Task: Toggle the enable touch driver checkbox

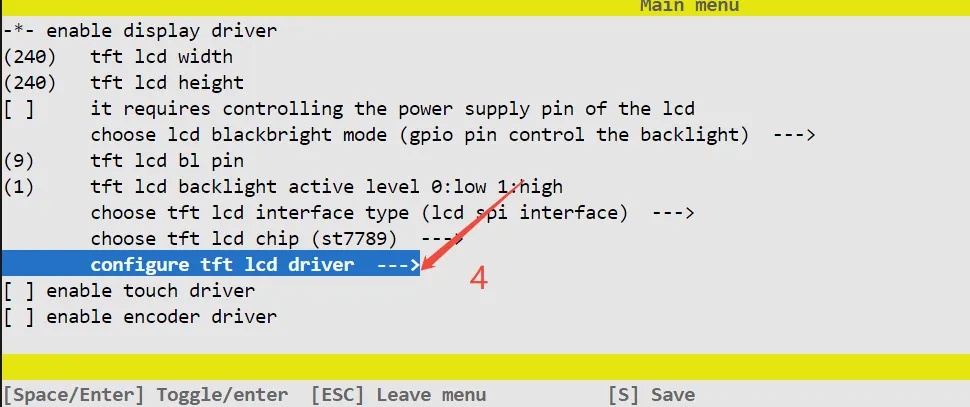Action: [x=19, y=291]
